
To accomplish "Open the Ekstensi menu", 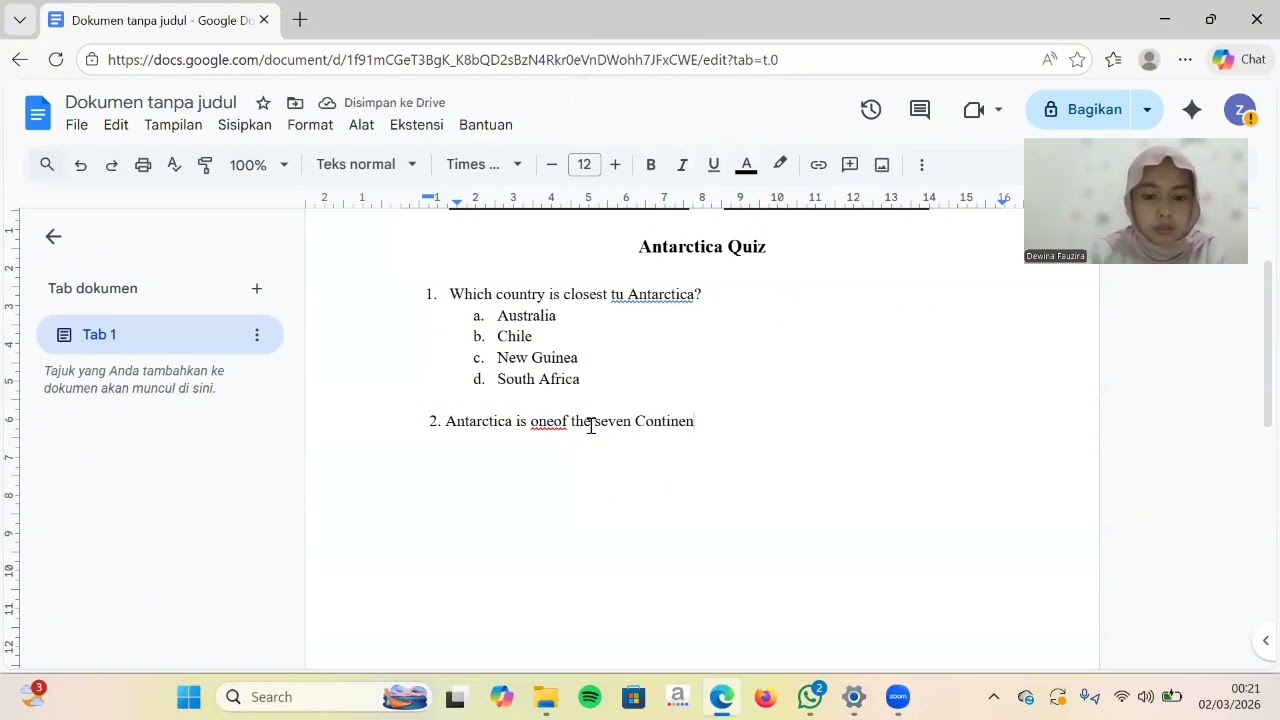I will (416, 125).
